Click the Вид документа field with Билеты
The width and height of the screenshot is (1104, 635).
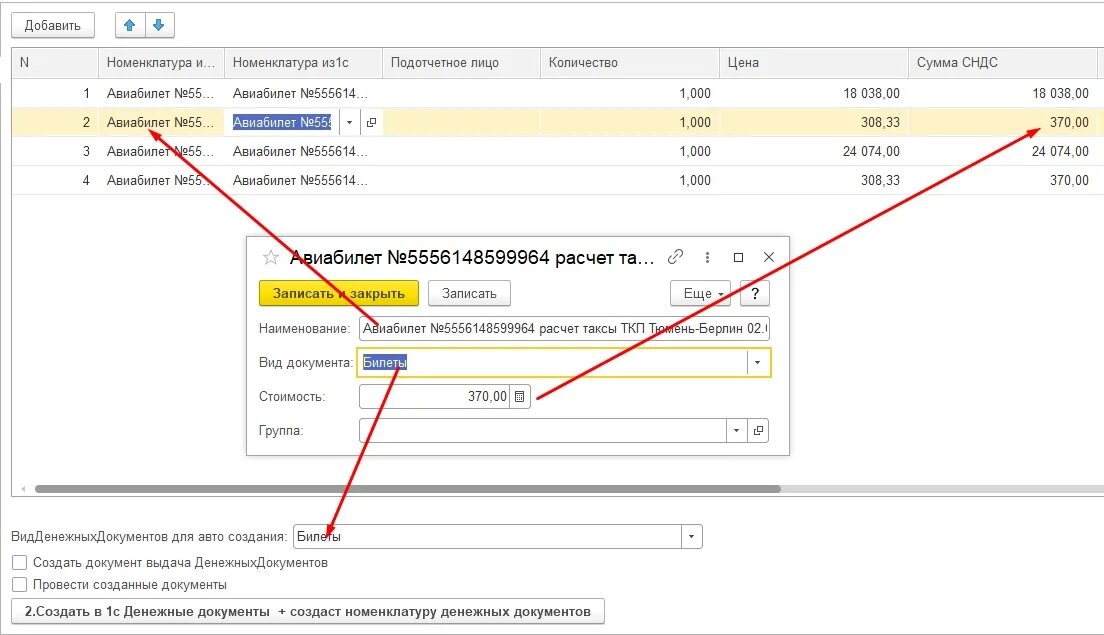click(x=553, y=363)
